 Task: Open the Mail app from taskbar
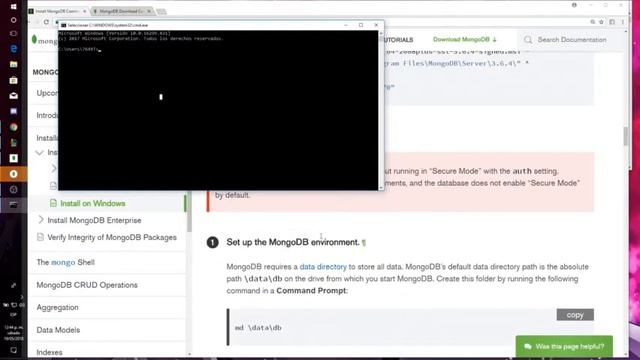(13, 96)
